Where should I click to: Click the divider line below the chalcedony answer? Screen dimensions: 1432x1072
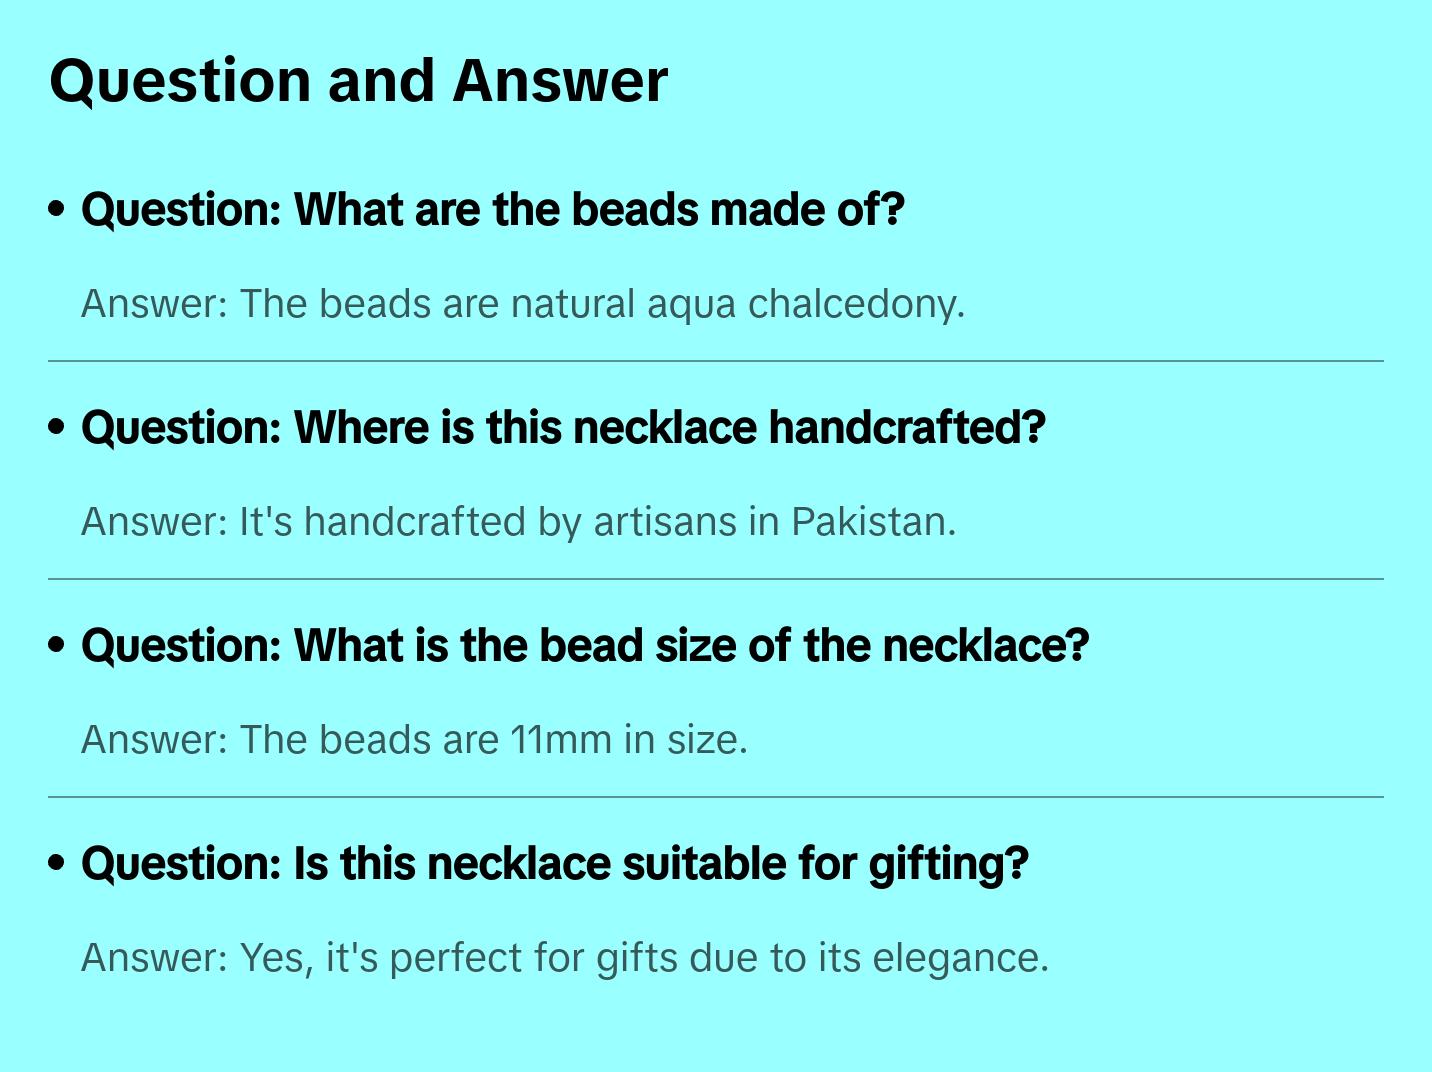tap(716, 361)
